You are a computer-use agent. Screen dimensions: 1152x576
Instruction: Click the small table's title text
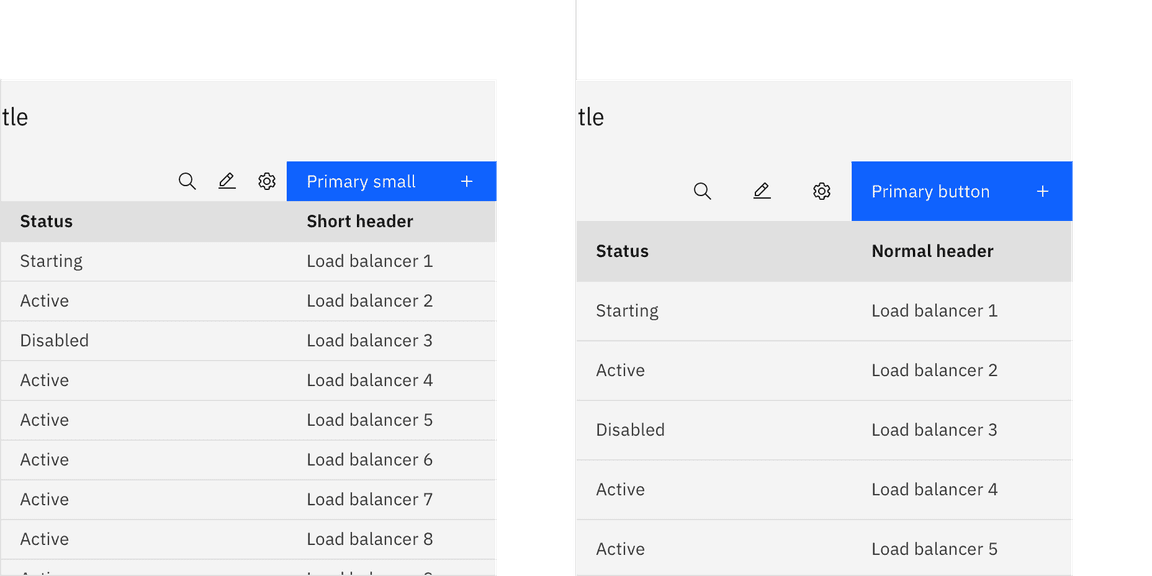tap(16, 117)
